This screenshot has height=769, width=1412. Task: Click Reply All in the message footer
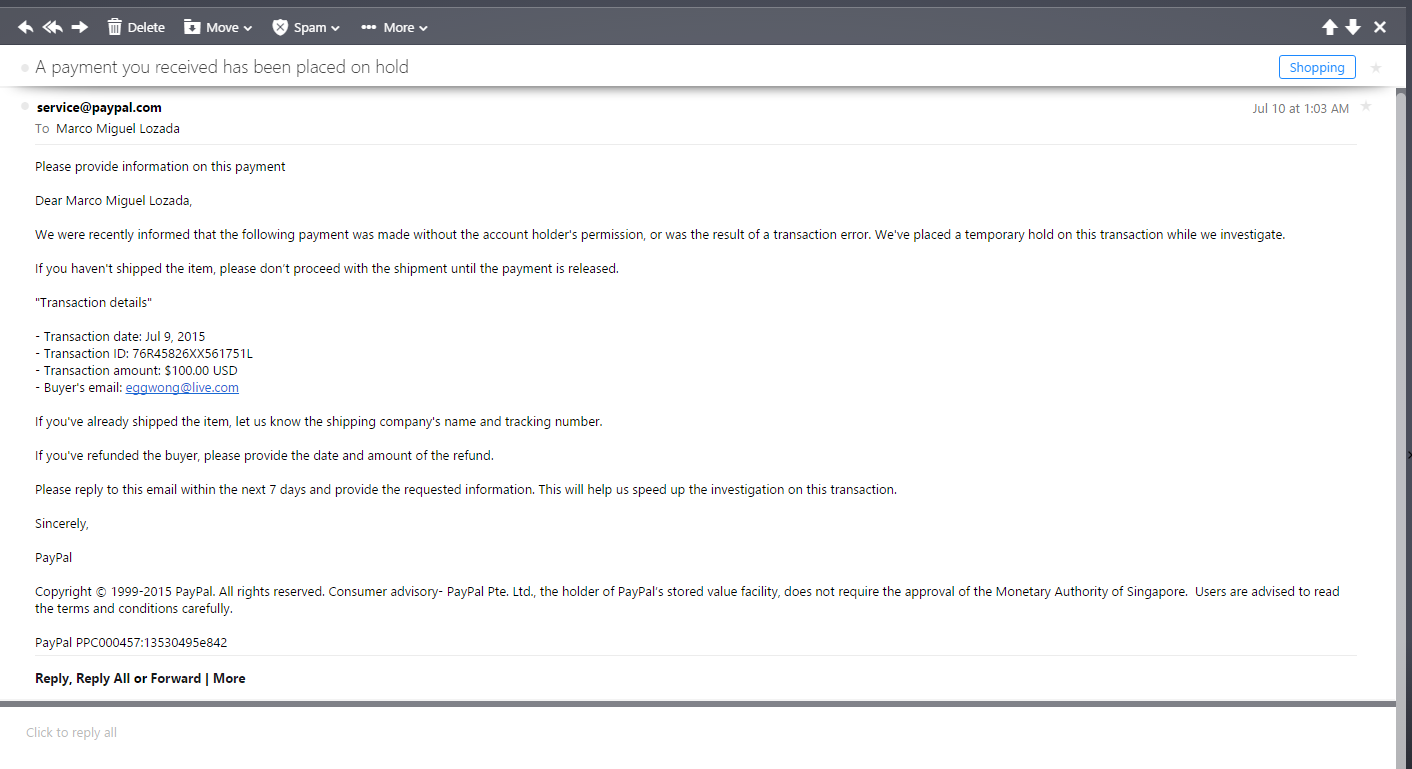pyautogui.click(x=103, y=678)
